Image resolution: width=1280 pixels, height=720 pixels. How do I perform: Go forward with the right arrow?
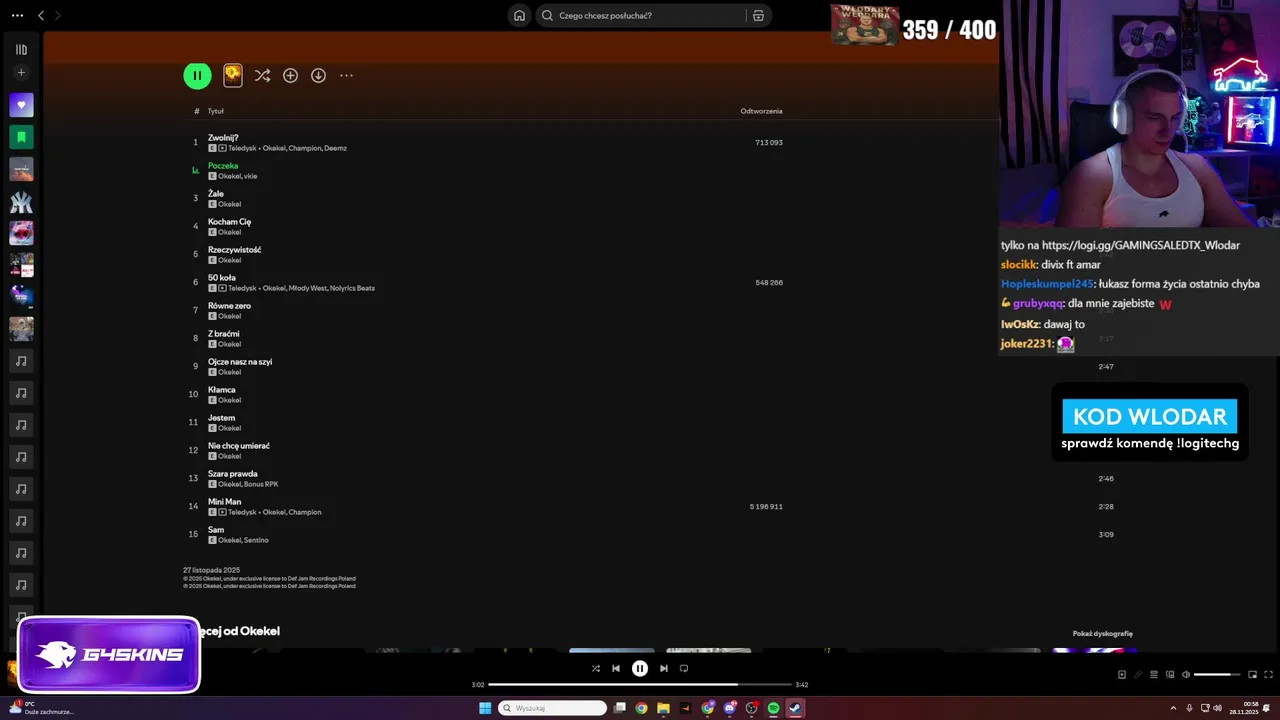point(57,15)
